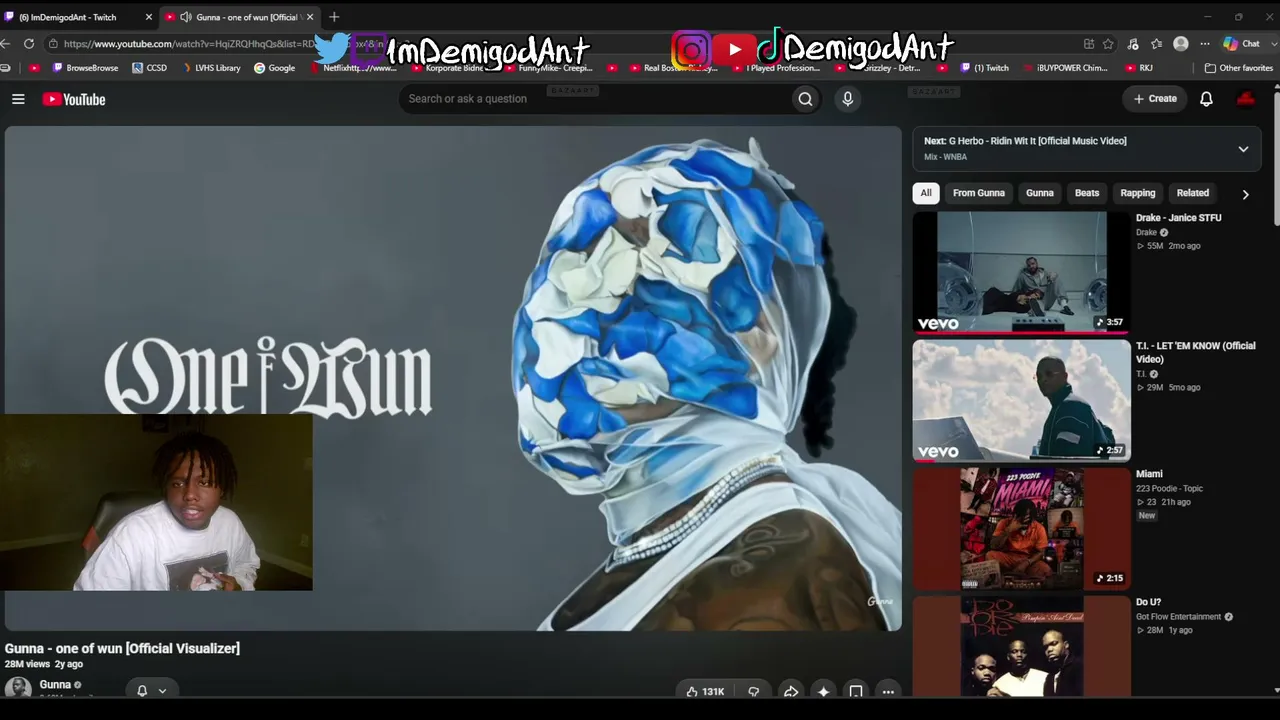
Task: Close the ImDemigodAnt Twitch tab
Action: click(149, 17)
